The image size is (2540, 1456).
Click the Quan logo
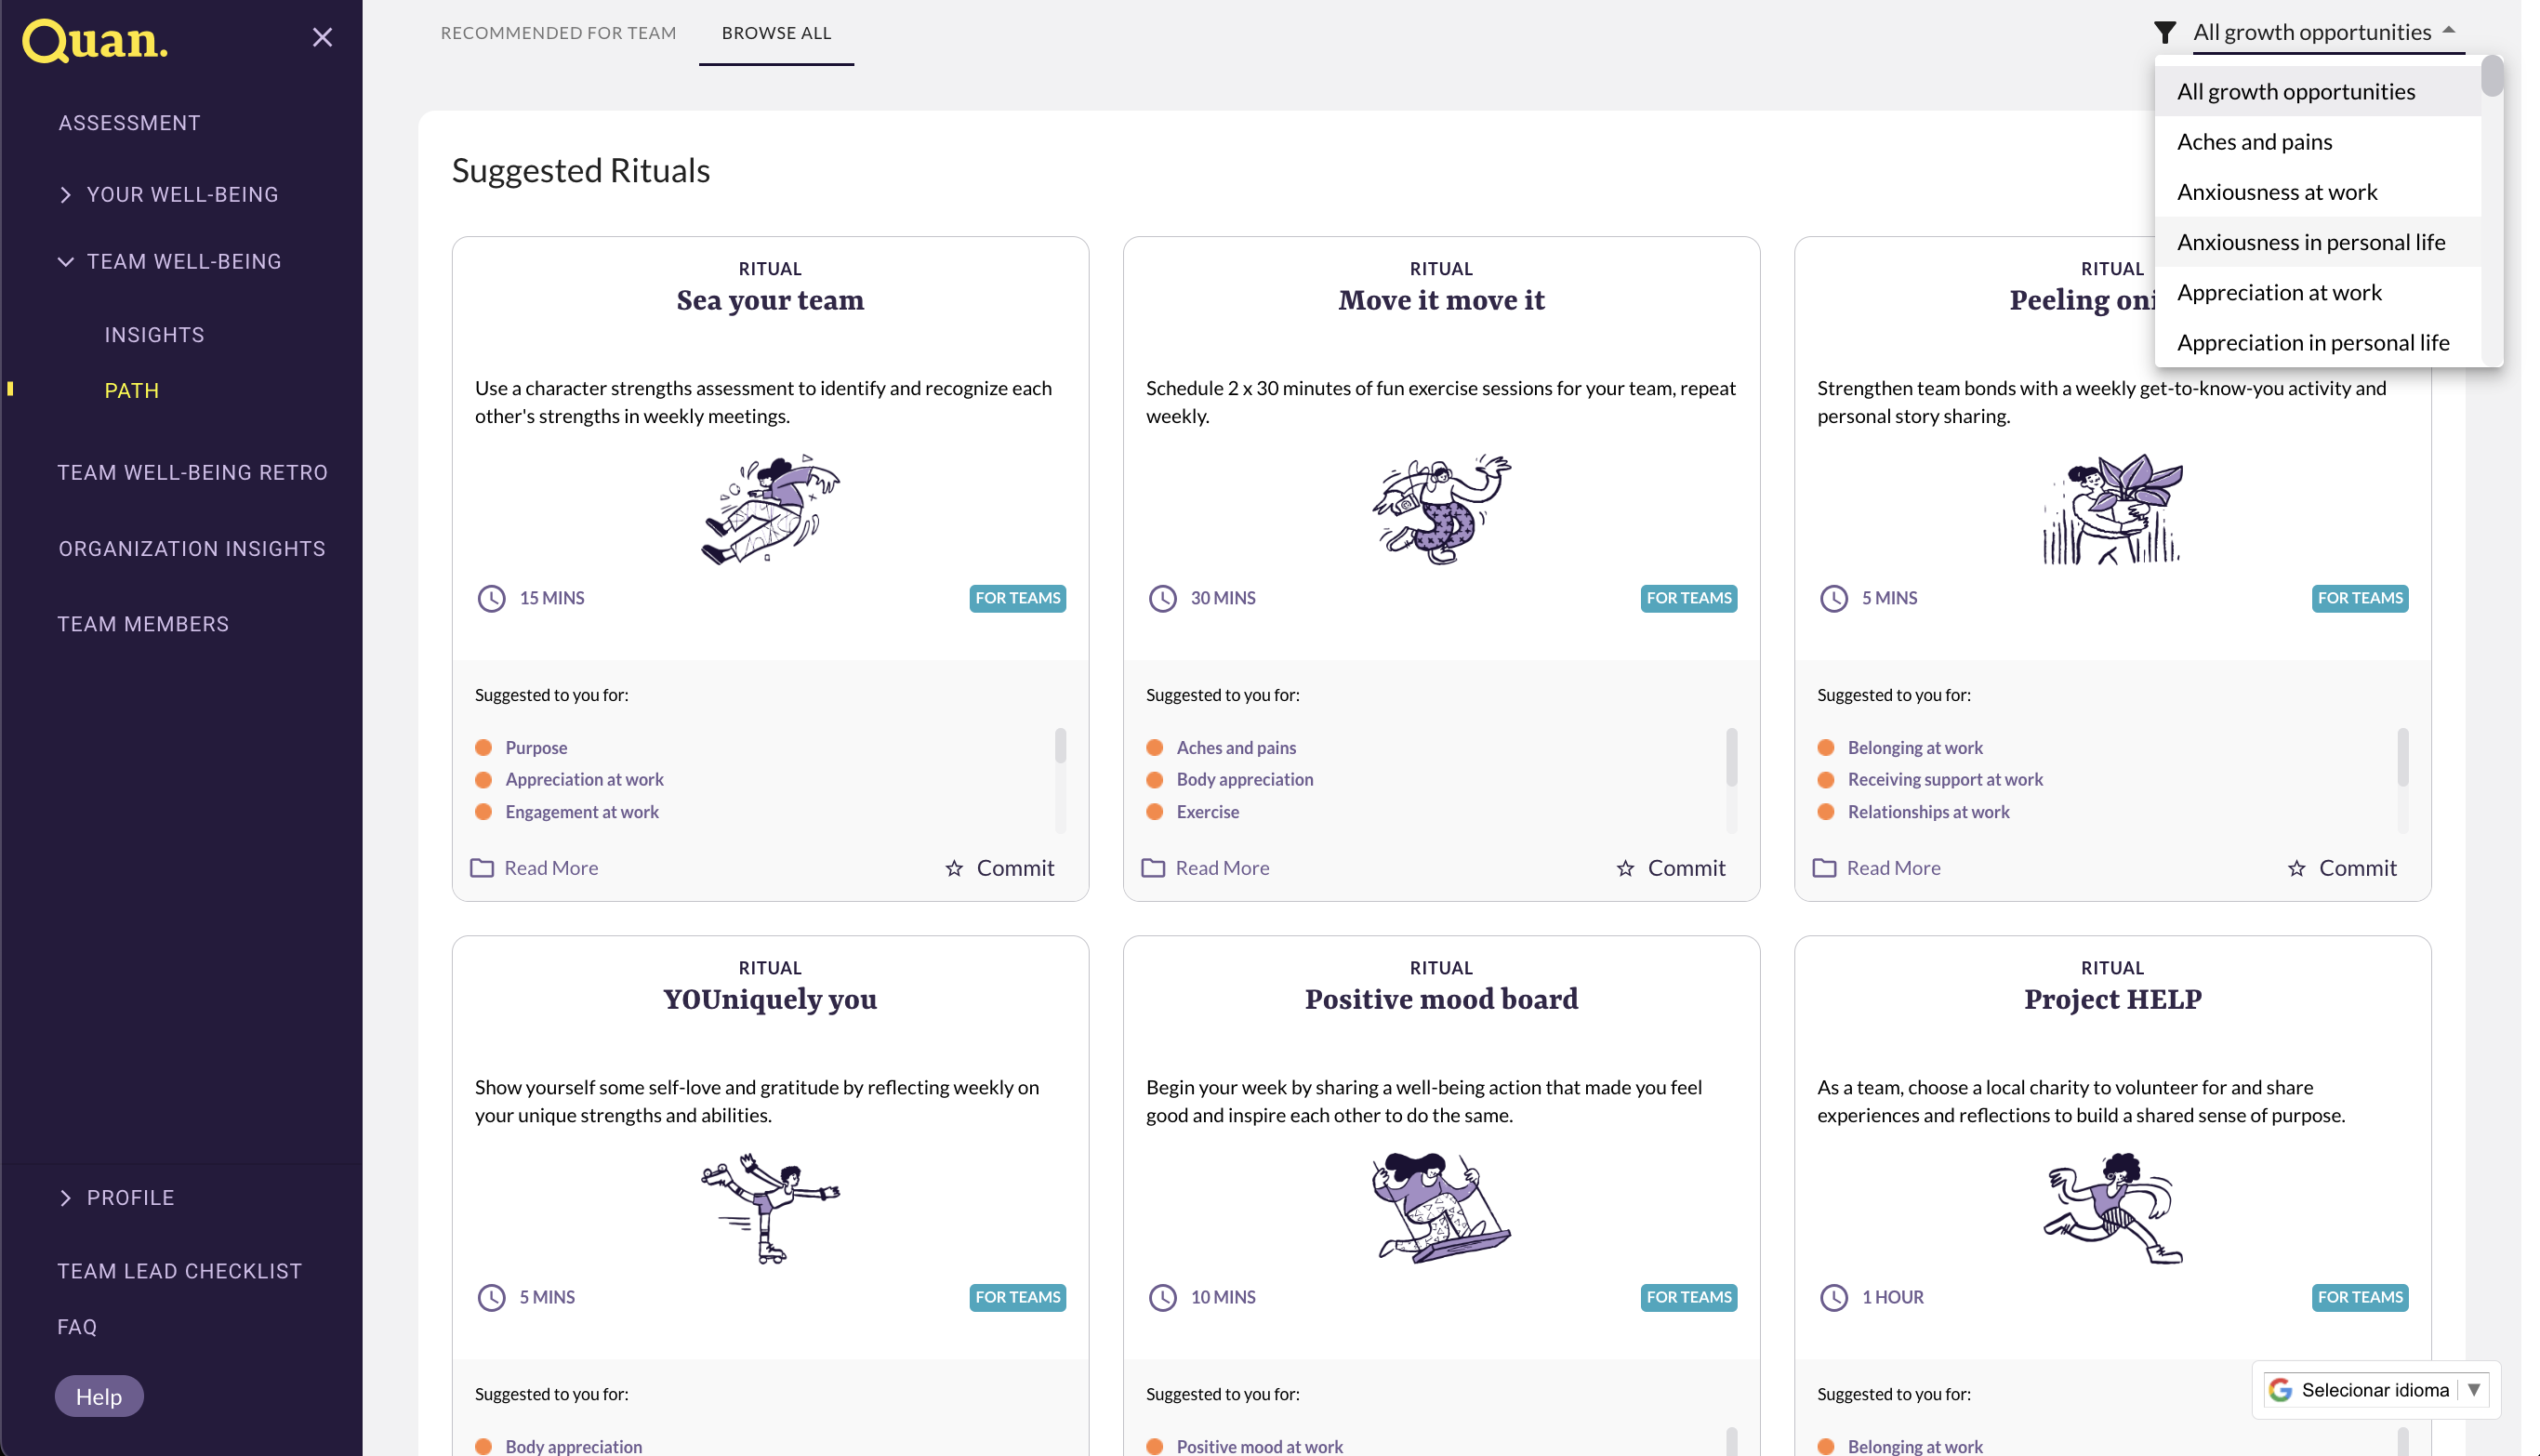[95, 41]
